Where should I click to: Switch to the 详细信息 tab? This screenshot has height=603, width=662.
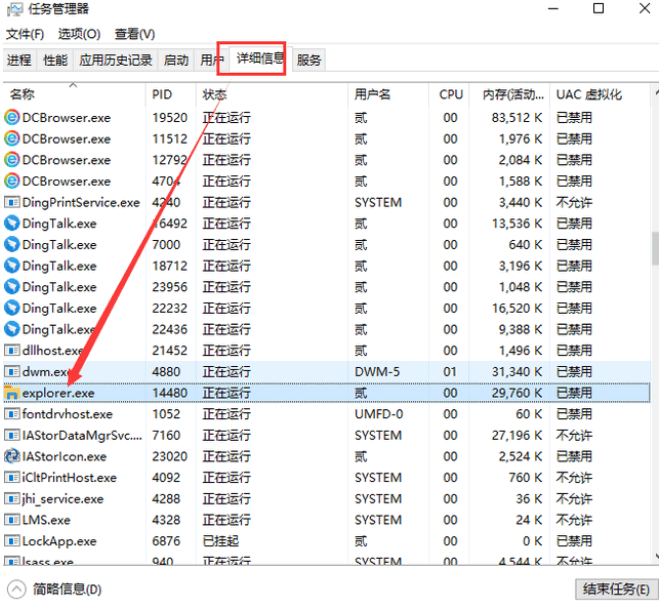pyautogui.click(x=259, y=59)
